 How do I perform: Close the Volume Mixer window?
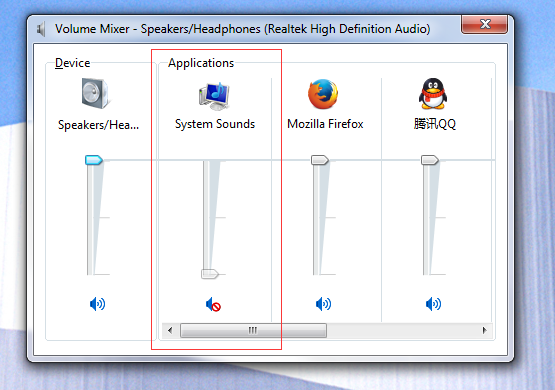click(484, 24)
